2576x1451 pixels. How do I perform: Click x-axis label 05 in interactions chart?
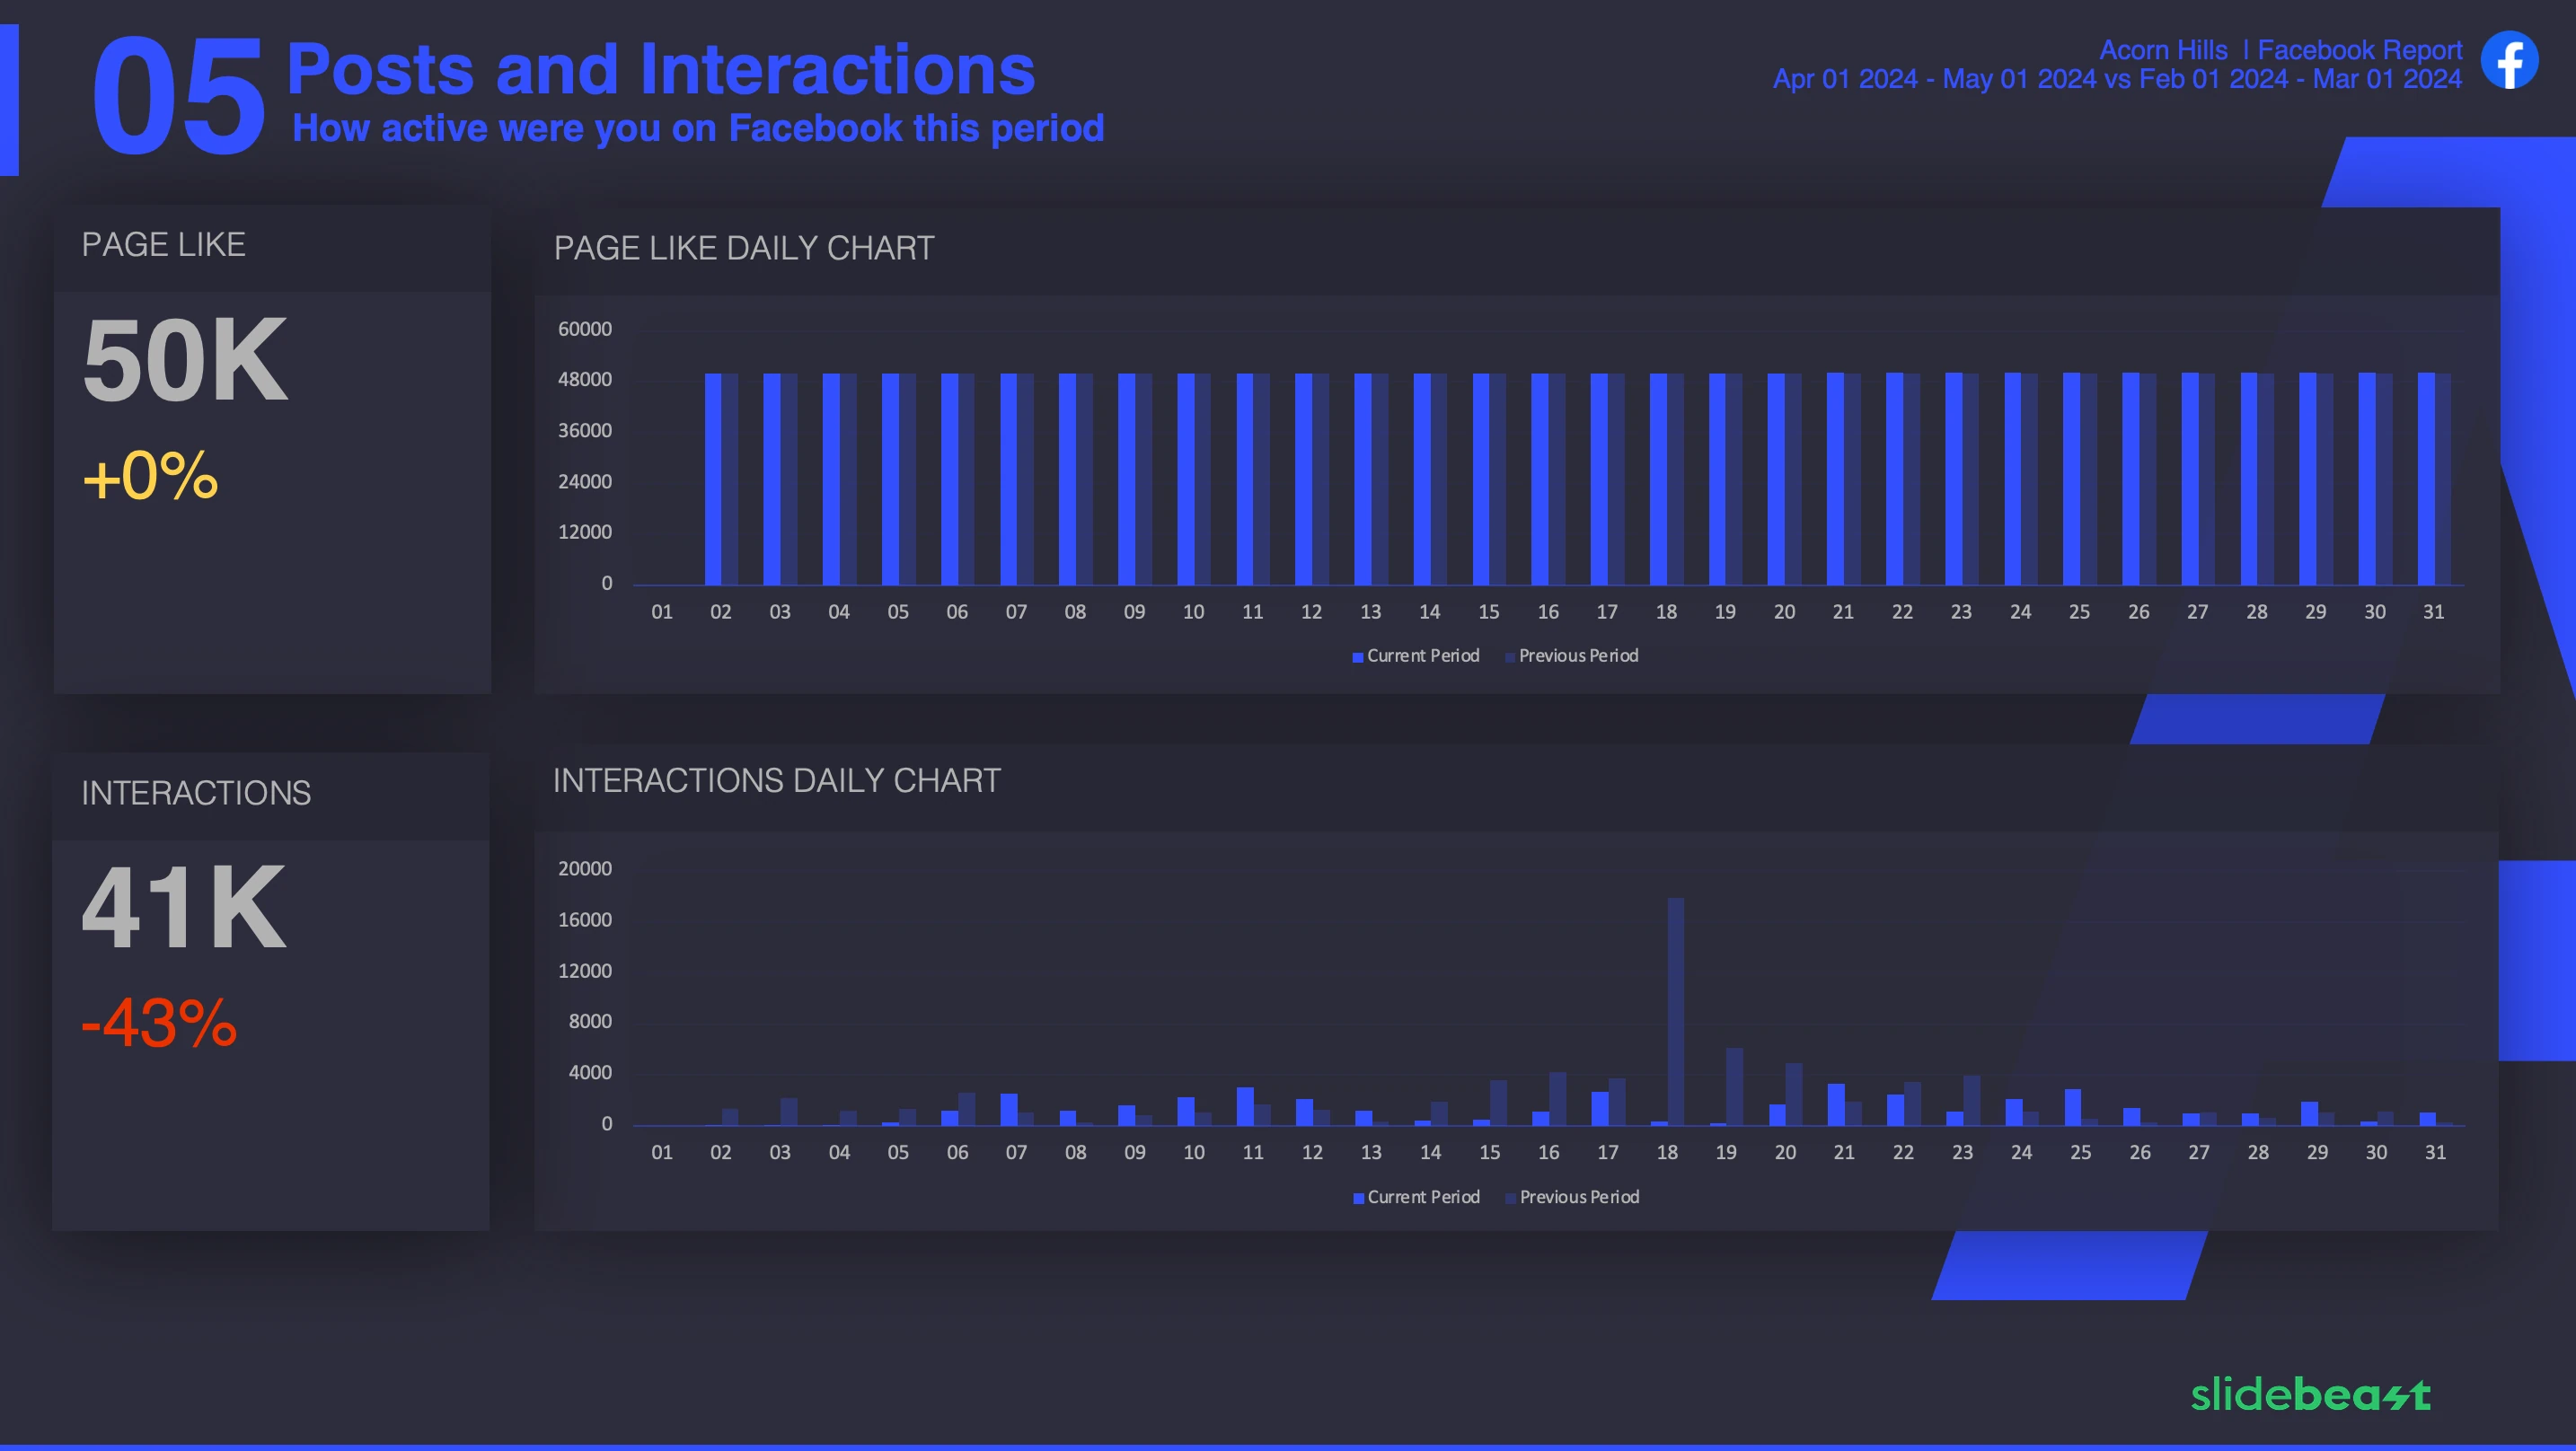[x=898, y=1153]
